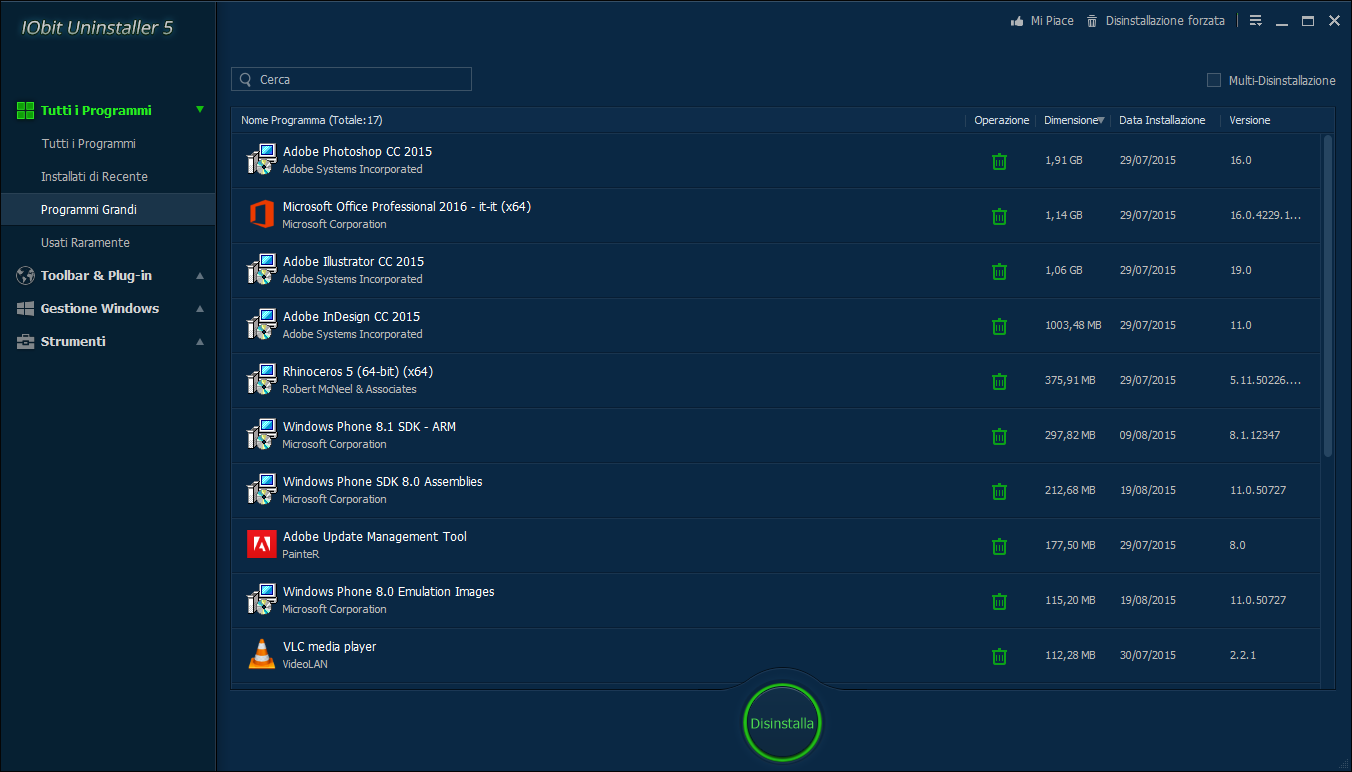This screenshot has width=1352, height=772.
Task: Click trash icon for Adobe Illustrator CC 2015
Action: [x=999, y=271]
